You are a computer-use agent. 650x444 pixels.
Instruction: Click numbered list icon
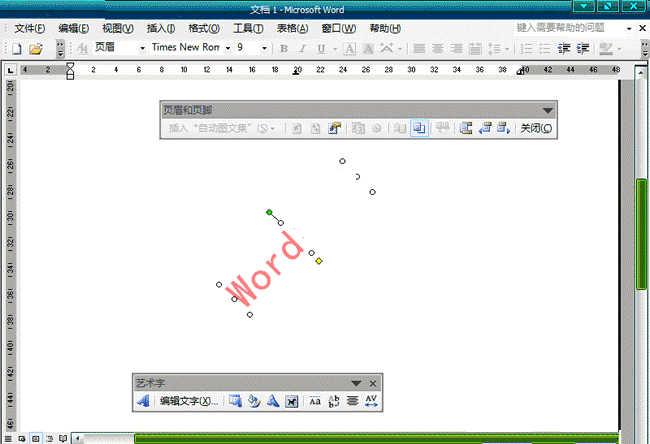tap(526, 49)
